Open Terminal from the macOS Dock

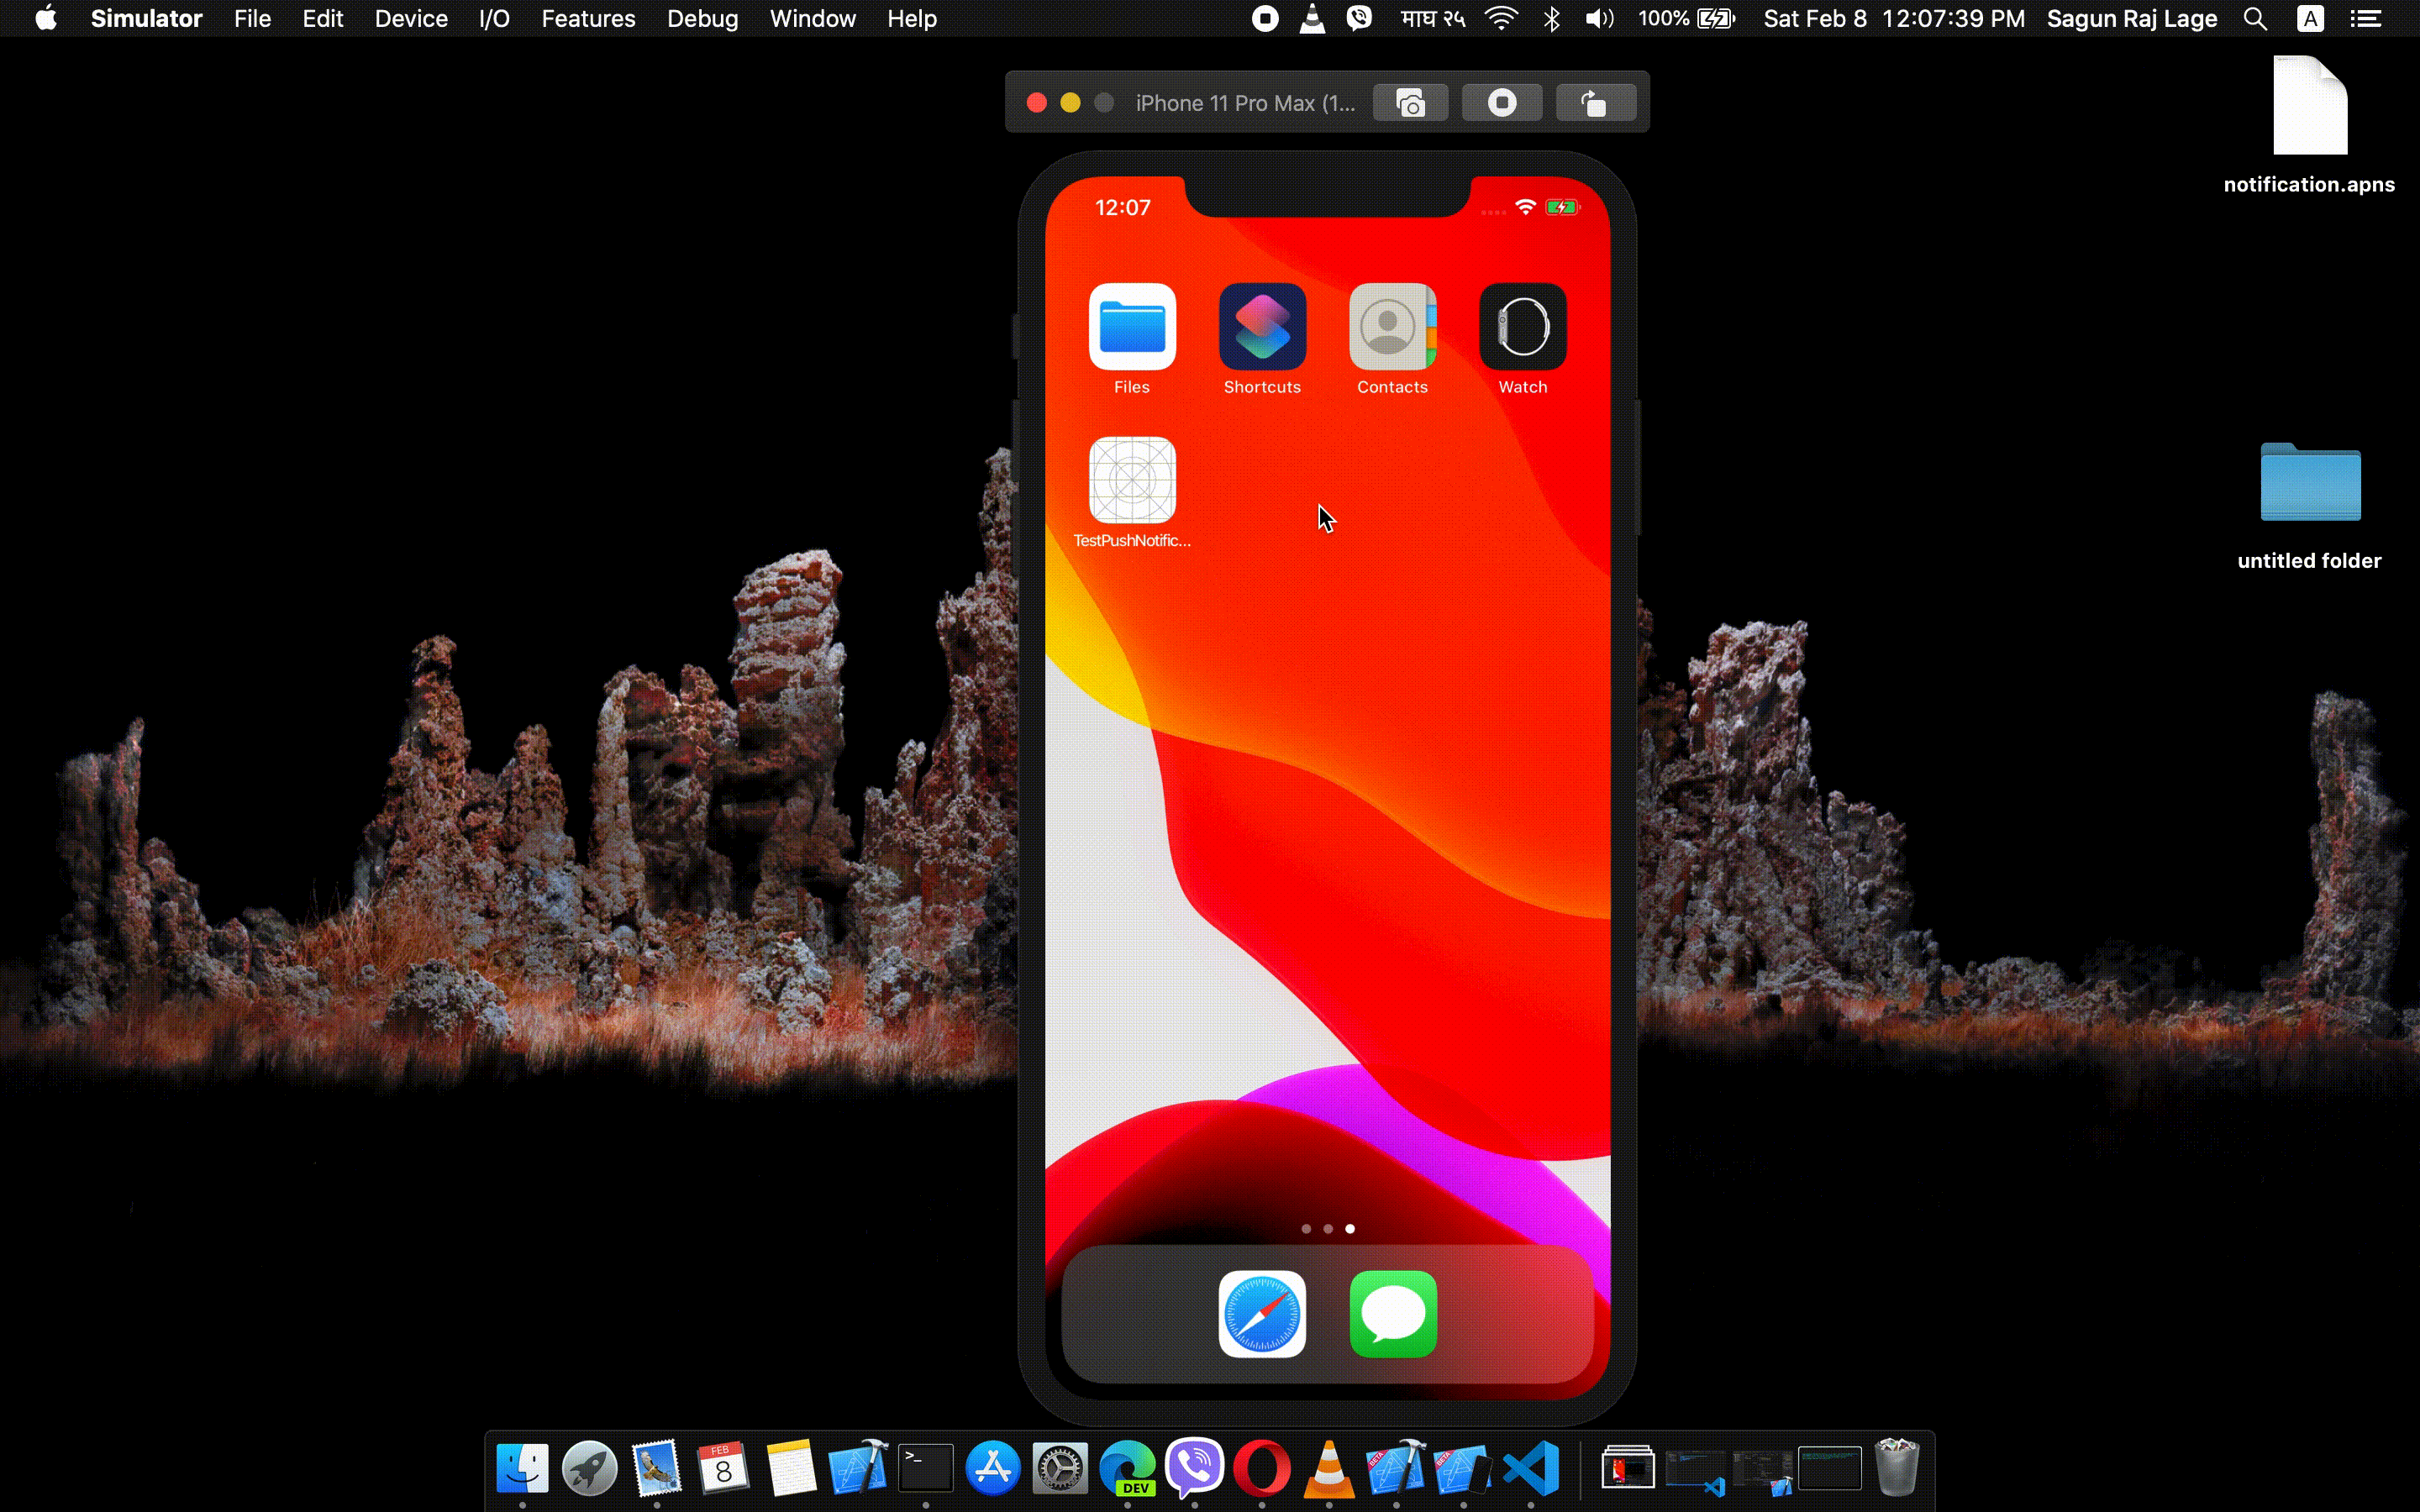925,1468
